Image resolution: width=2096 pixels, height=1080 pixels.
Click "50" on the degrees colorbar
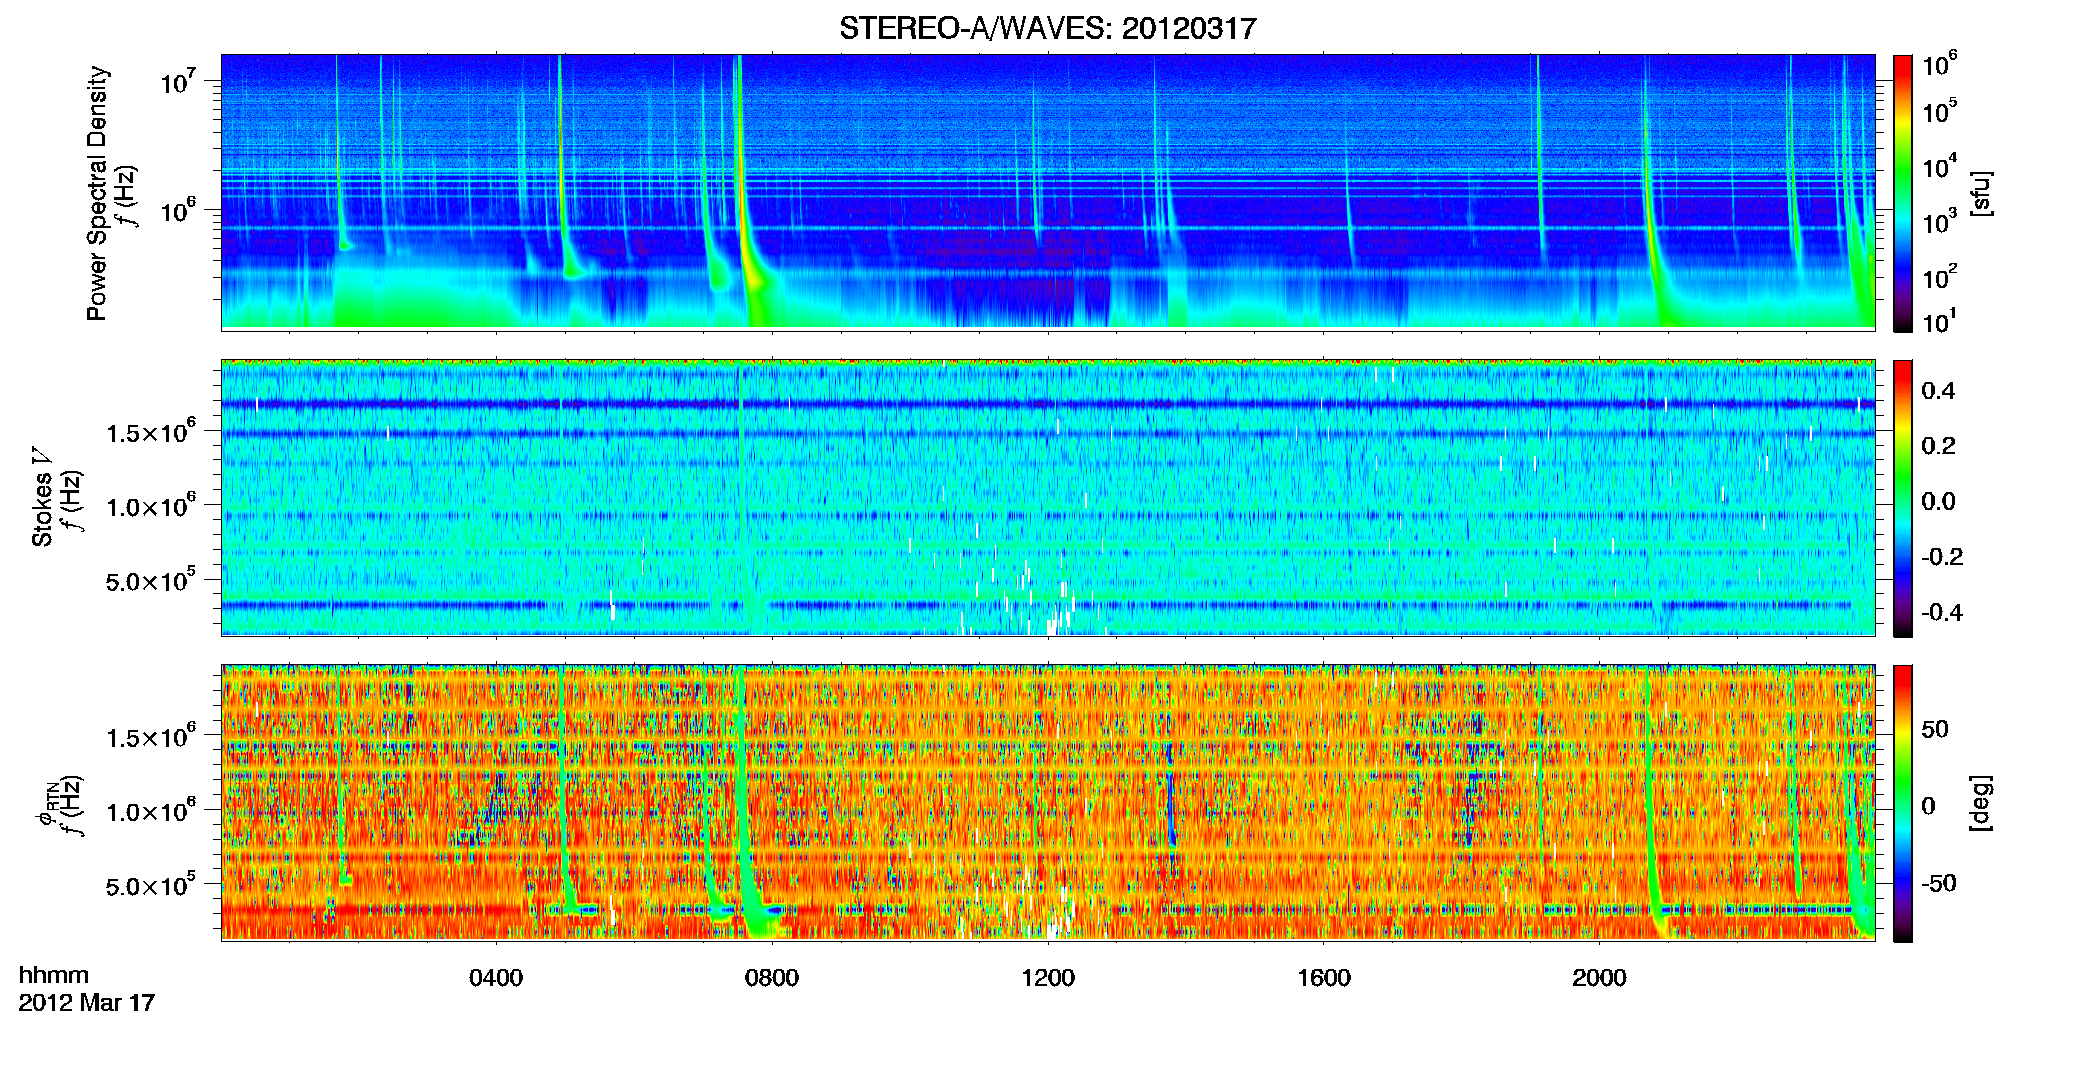[1935, 729]
